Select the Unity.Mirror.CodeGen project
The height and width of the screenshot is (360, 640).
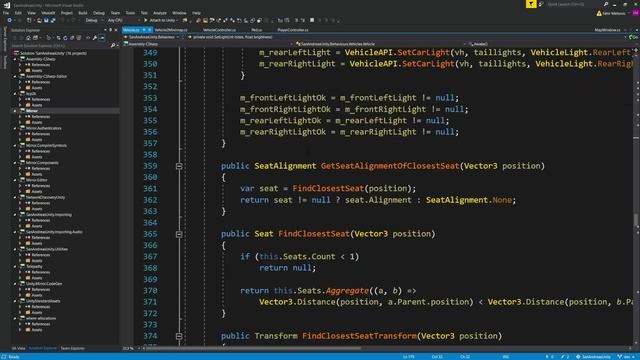click(44, 283)
